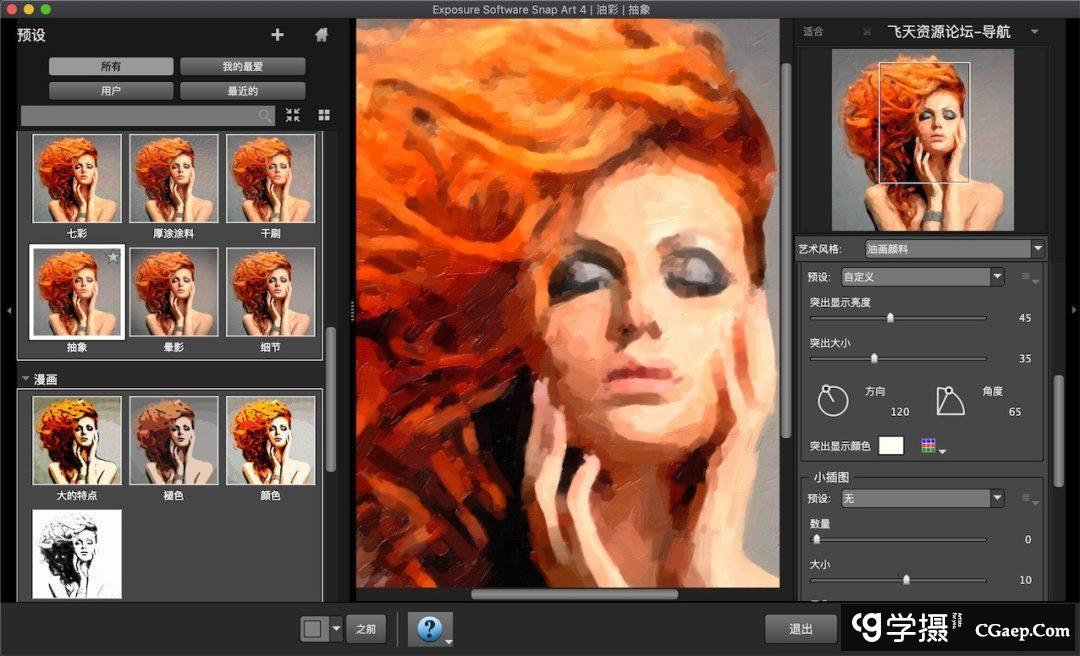The image size is (1080, 656).
Task: Collapse the 漫画 preset category
Action: pyautogui.click(x=25, y=379)
